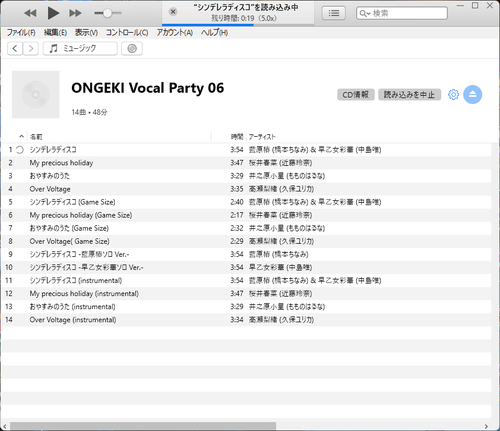Click the scrollbar left arrow
Viewport: 500px width, 431px height.
click(5, 426)
